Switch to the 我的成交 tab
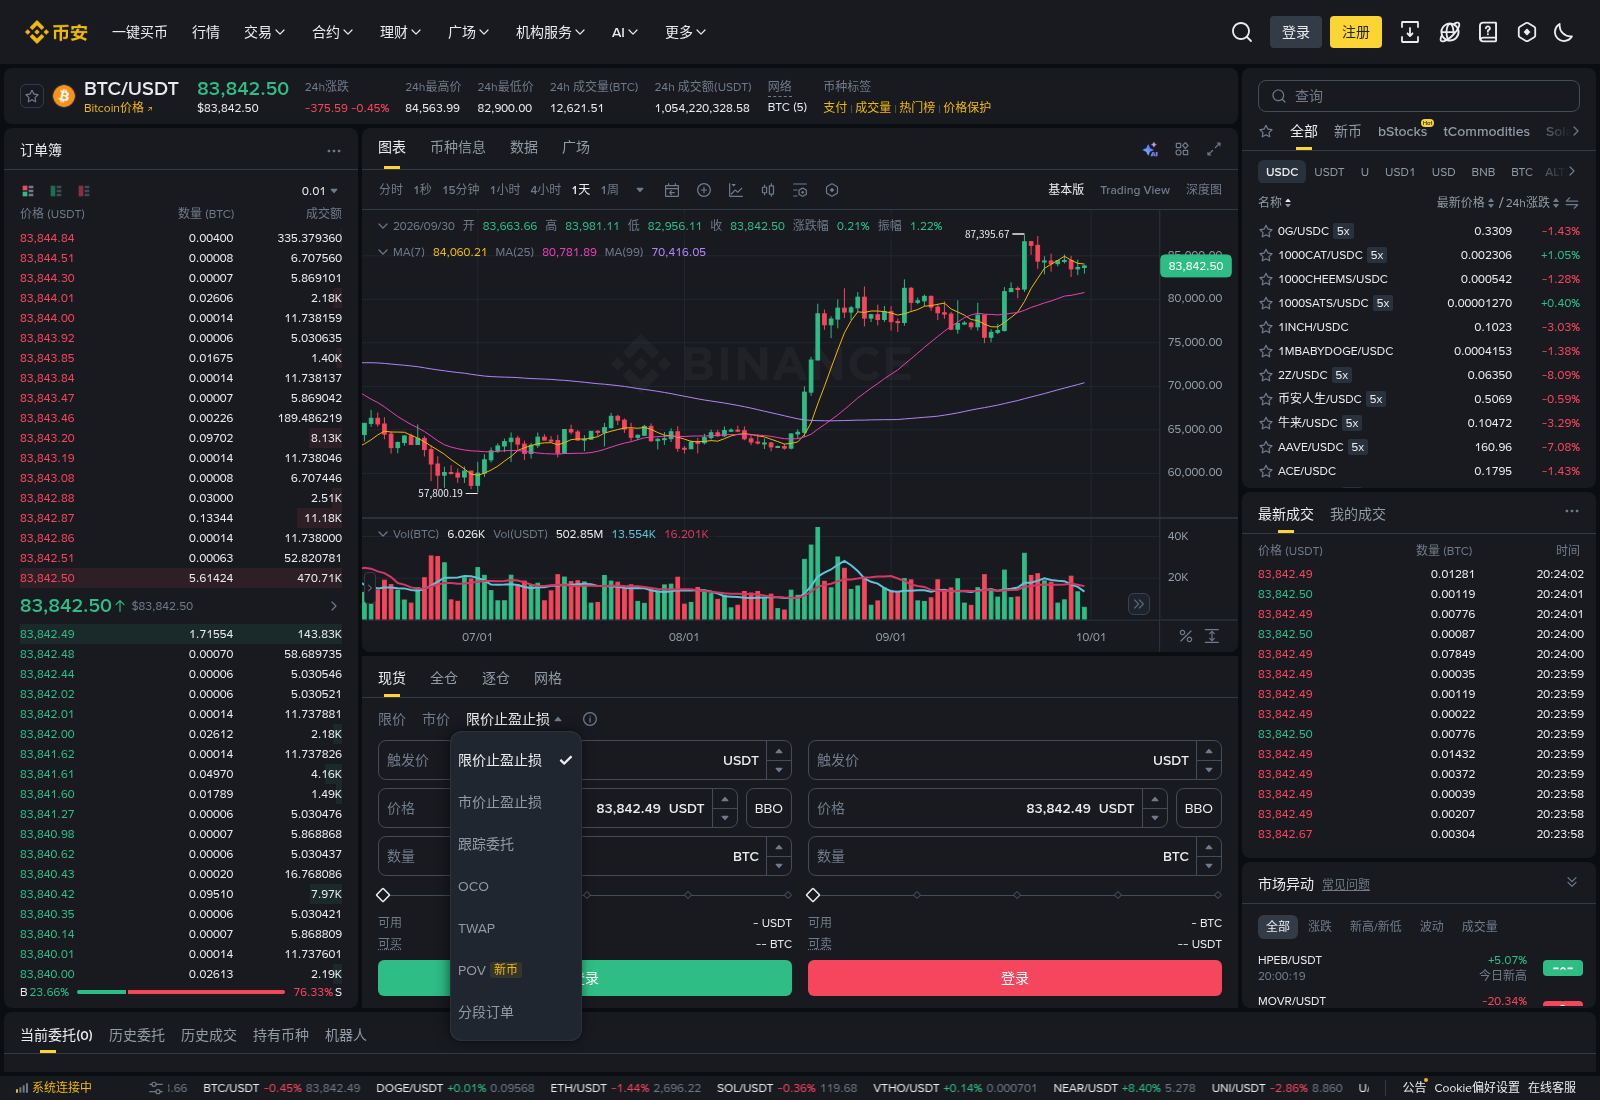Viewport: 1600px width, 1100px height. [x=1358, y=515]
